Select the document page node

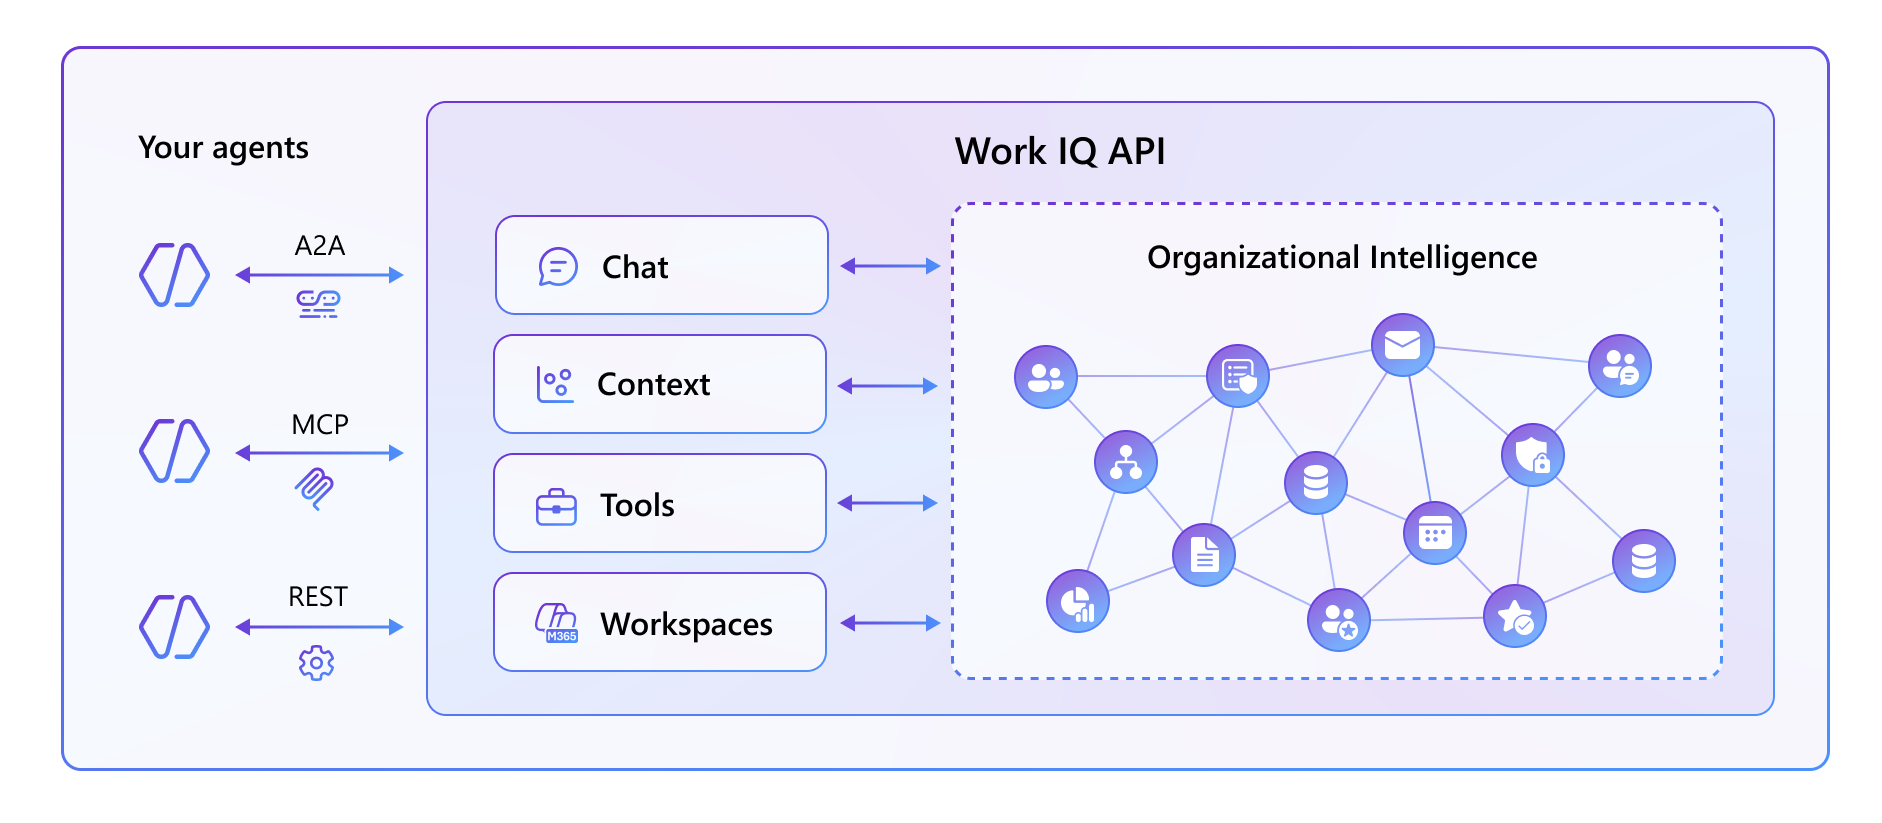tap(1204, 554)
